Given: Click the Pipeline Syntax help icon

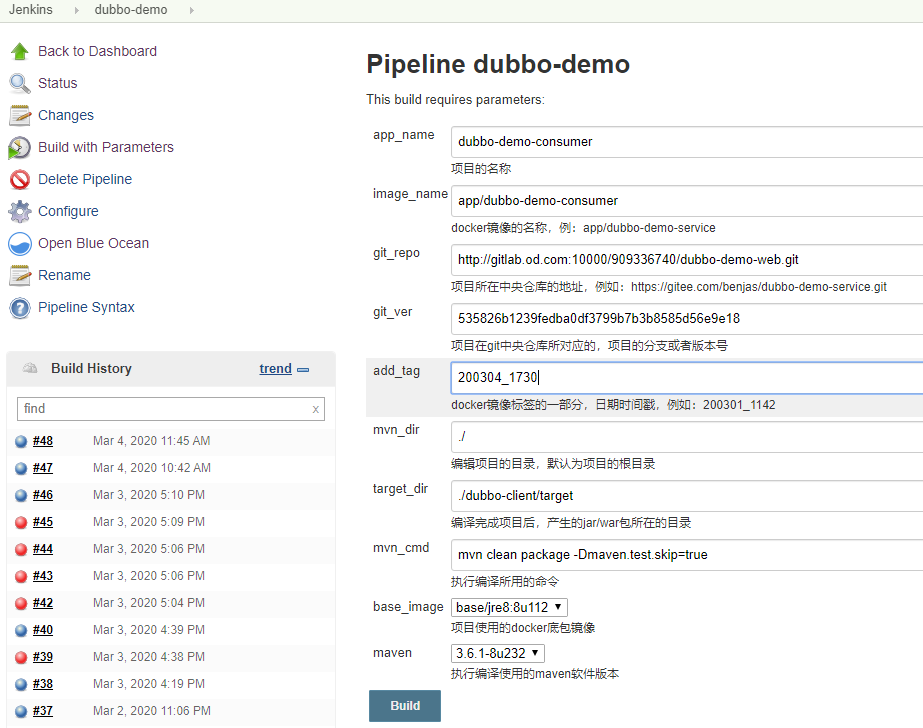Looking at the screenshot, I should coord(20,307).
